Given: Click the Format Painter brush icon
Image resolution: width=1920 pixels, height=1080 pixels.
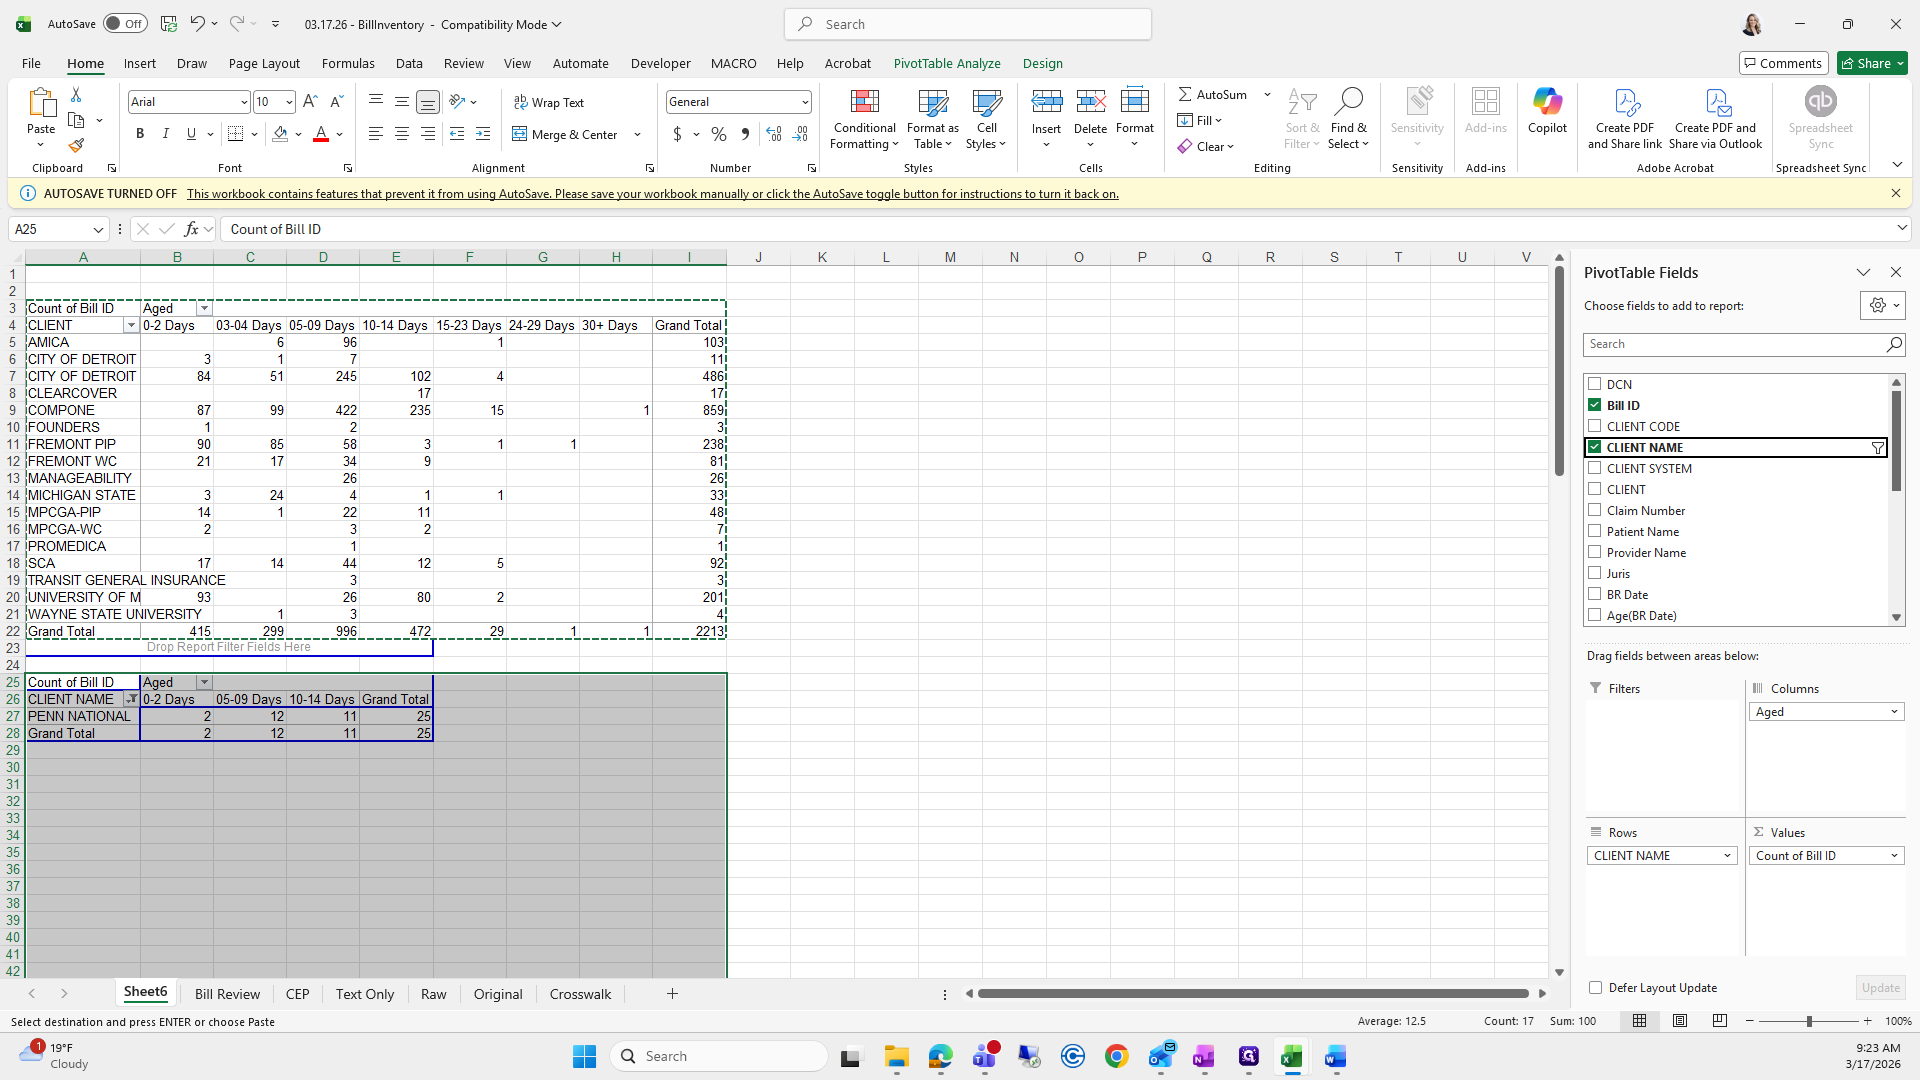Looking at the screenshot, I should 76,146.
